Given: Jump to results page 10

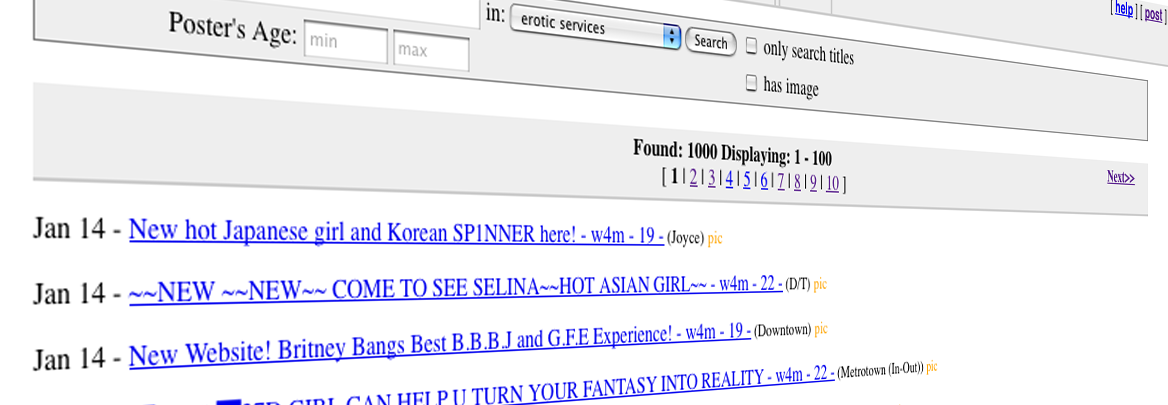Looking at the screenshot, I should coord(832,183).
